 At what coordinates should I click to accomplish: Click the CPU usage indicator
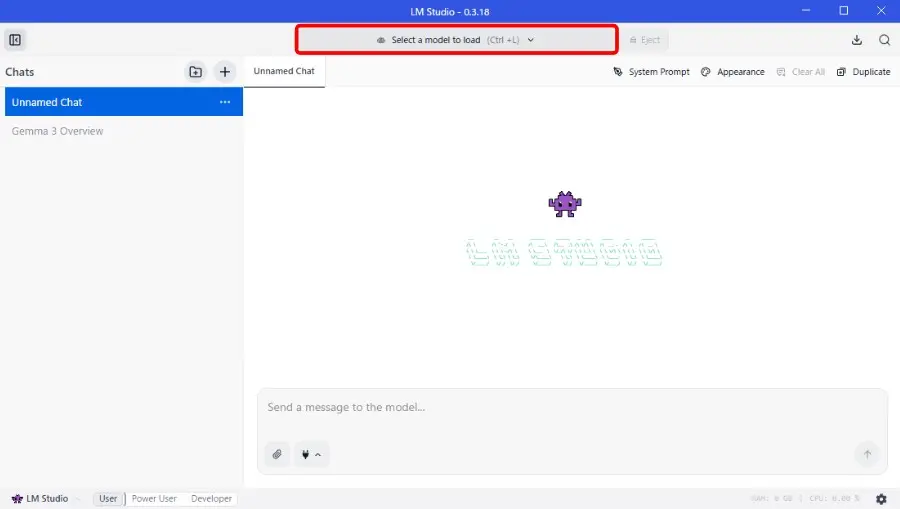click(835, 499)
